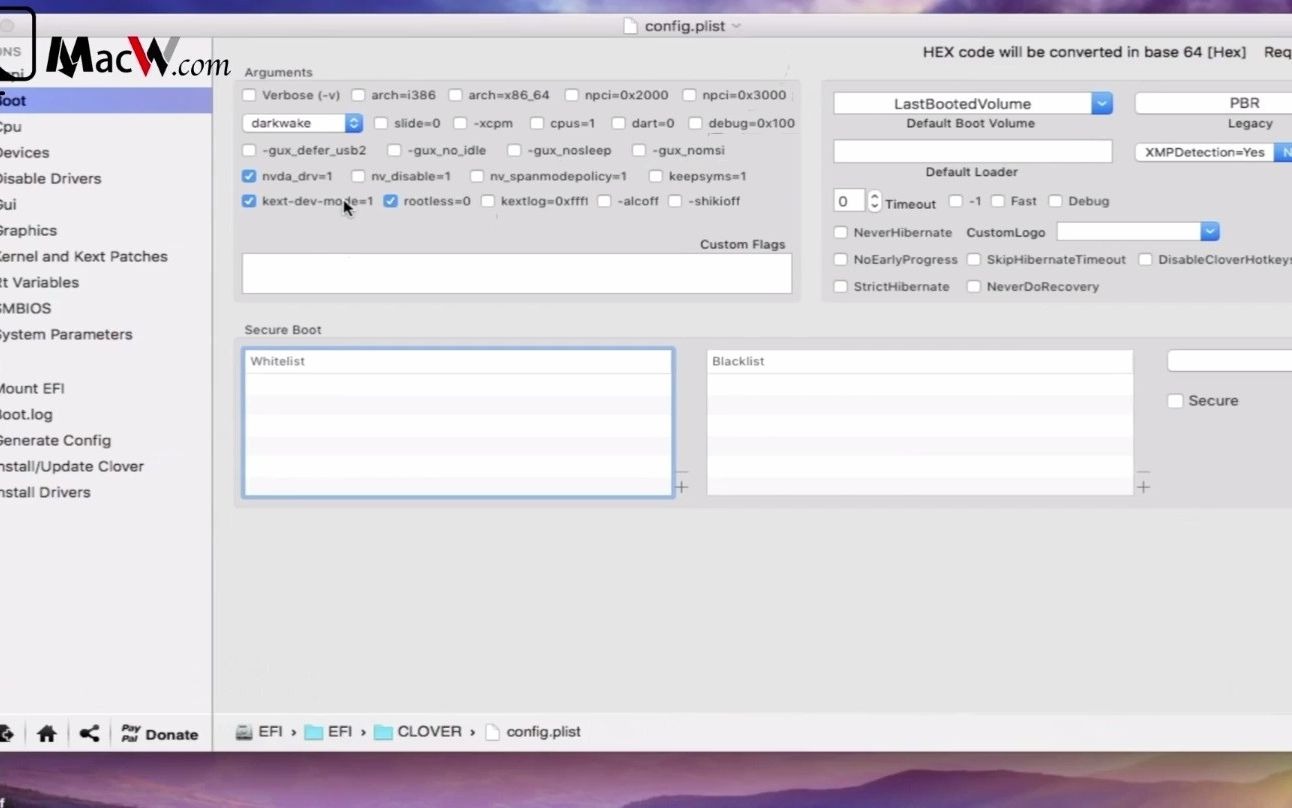Enable slide=0 checkbox
Image resolution: width=1292 pixels, height=808 pixels.
click(381, 123)
